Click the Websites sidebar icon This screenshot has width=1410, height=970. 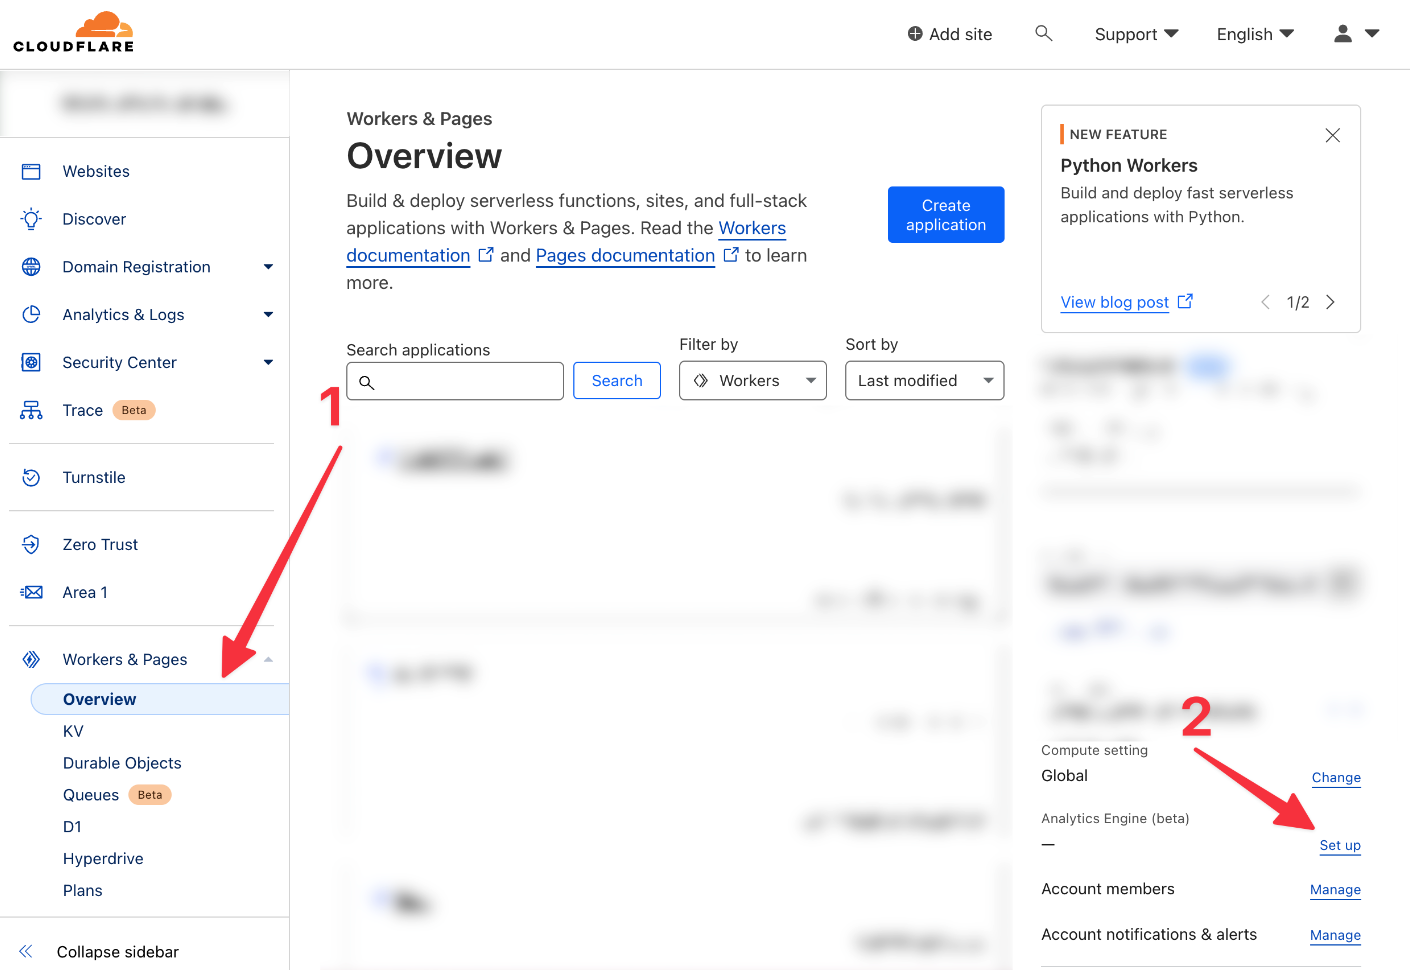31,172
